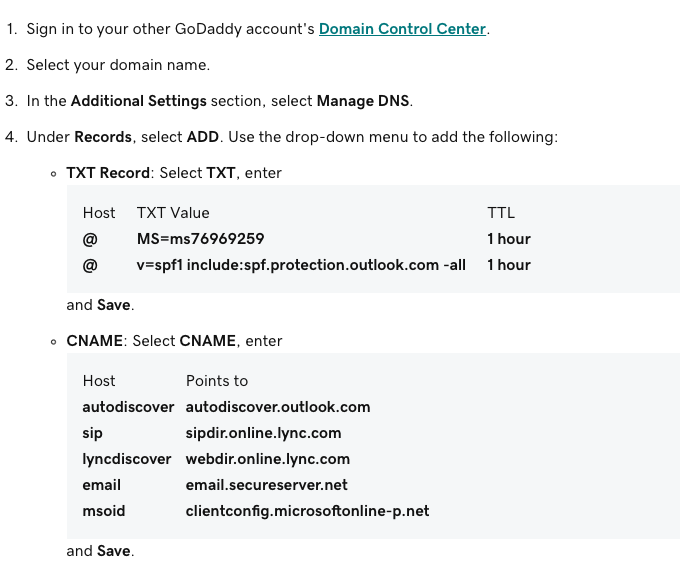Click the Points to column header
This screenshot has height=566, width=680.
[217, 381]
